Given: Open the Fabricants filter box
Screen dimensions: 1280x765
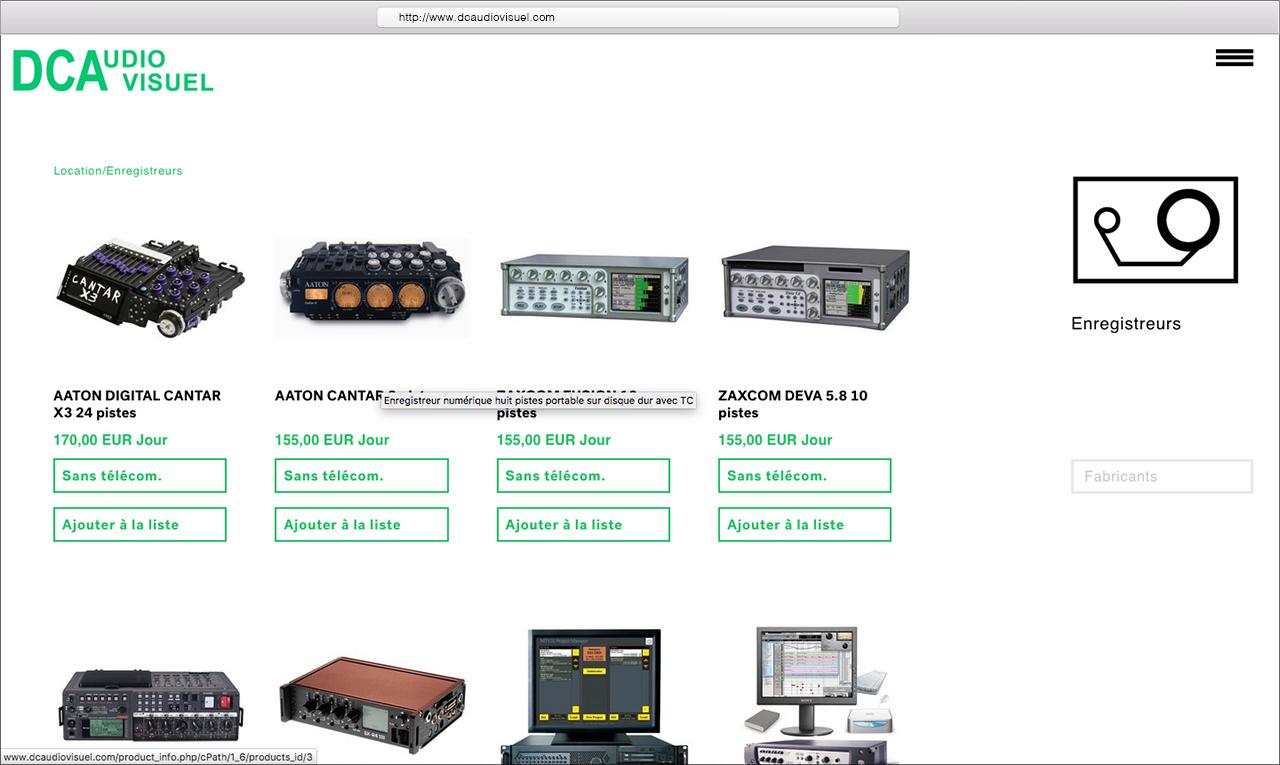Looking at the screenshot, I should tap(1162, 477).
